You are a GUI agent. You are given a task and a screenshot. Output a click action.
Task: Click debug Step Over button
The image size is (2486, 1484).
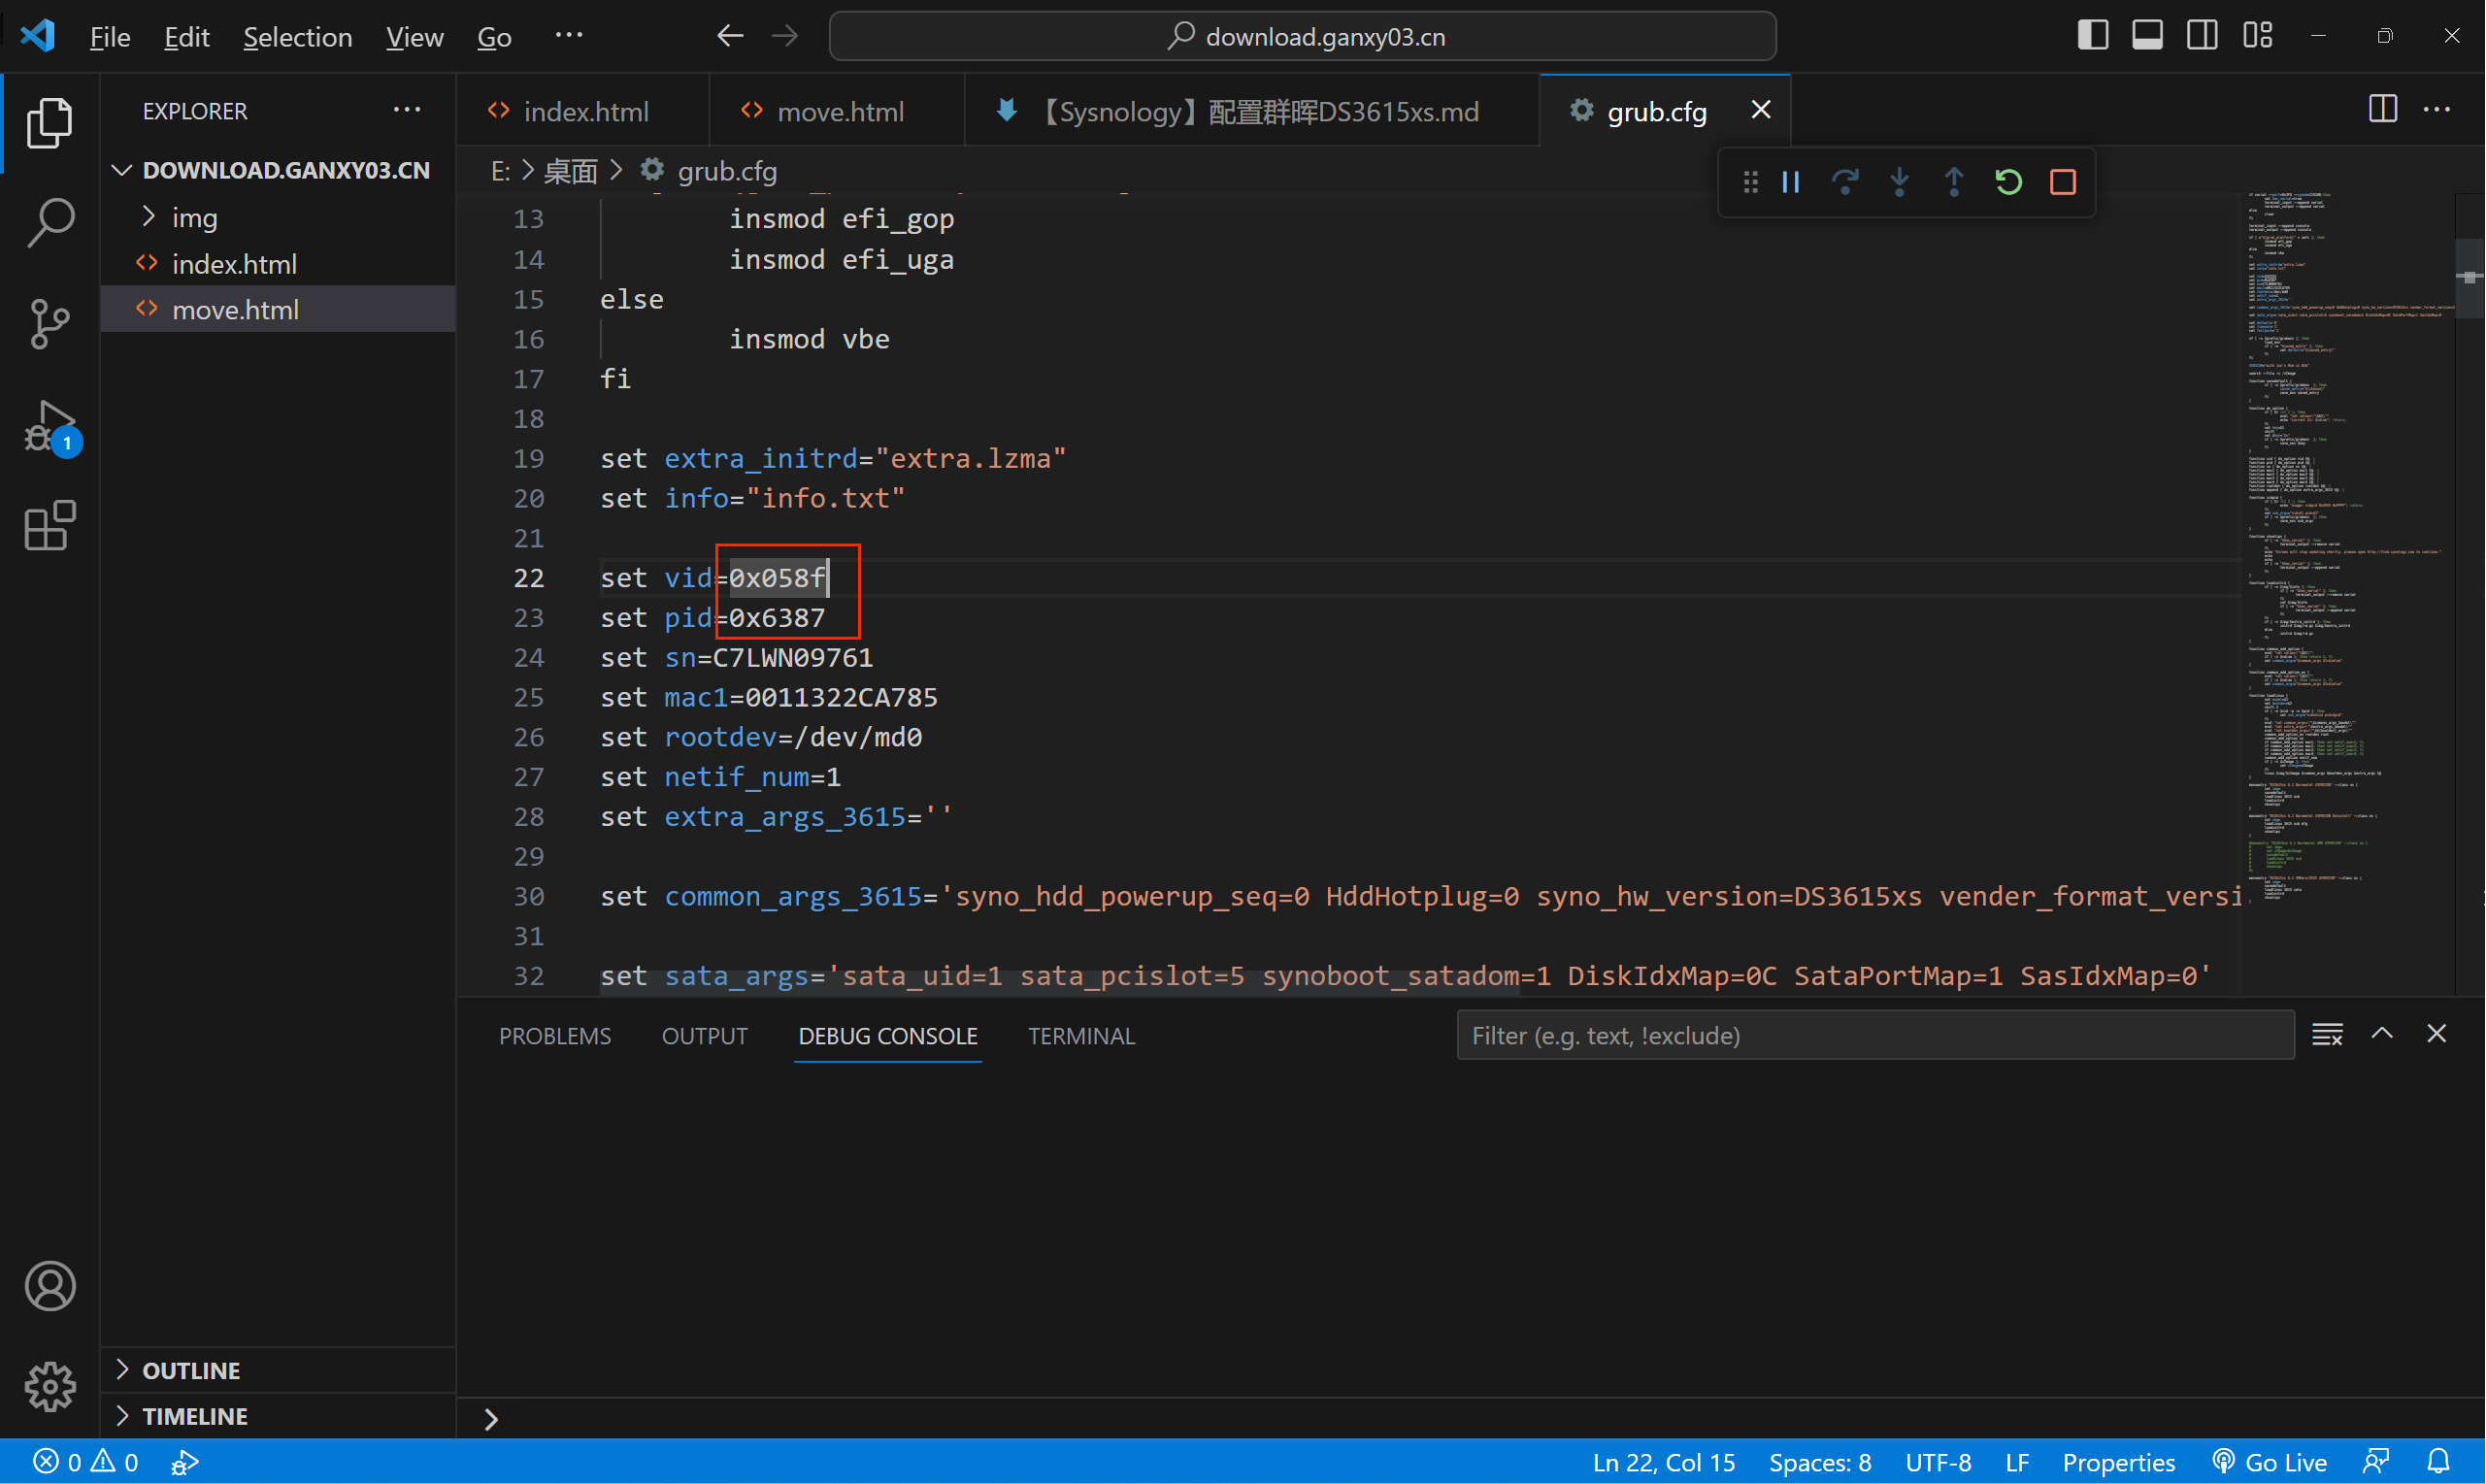point(1845,182)
